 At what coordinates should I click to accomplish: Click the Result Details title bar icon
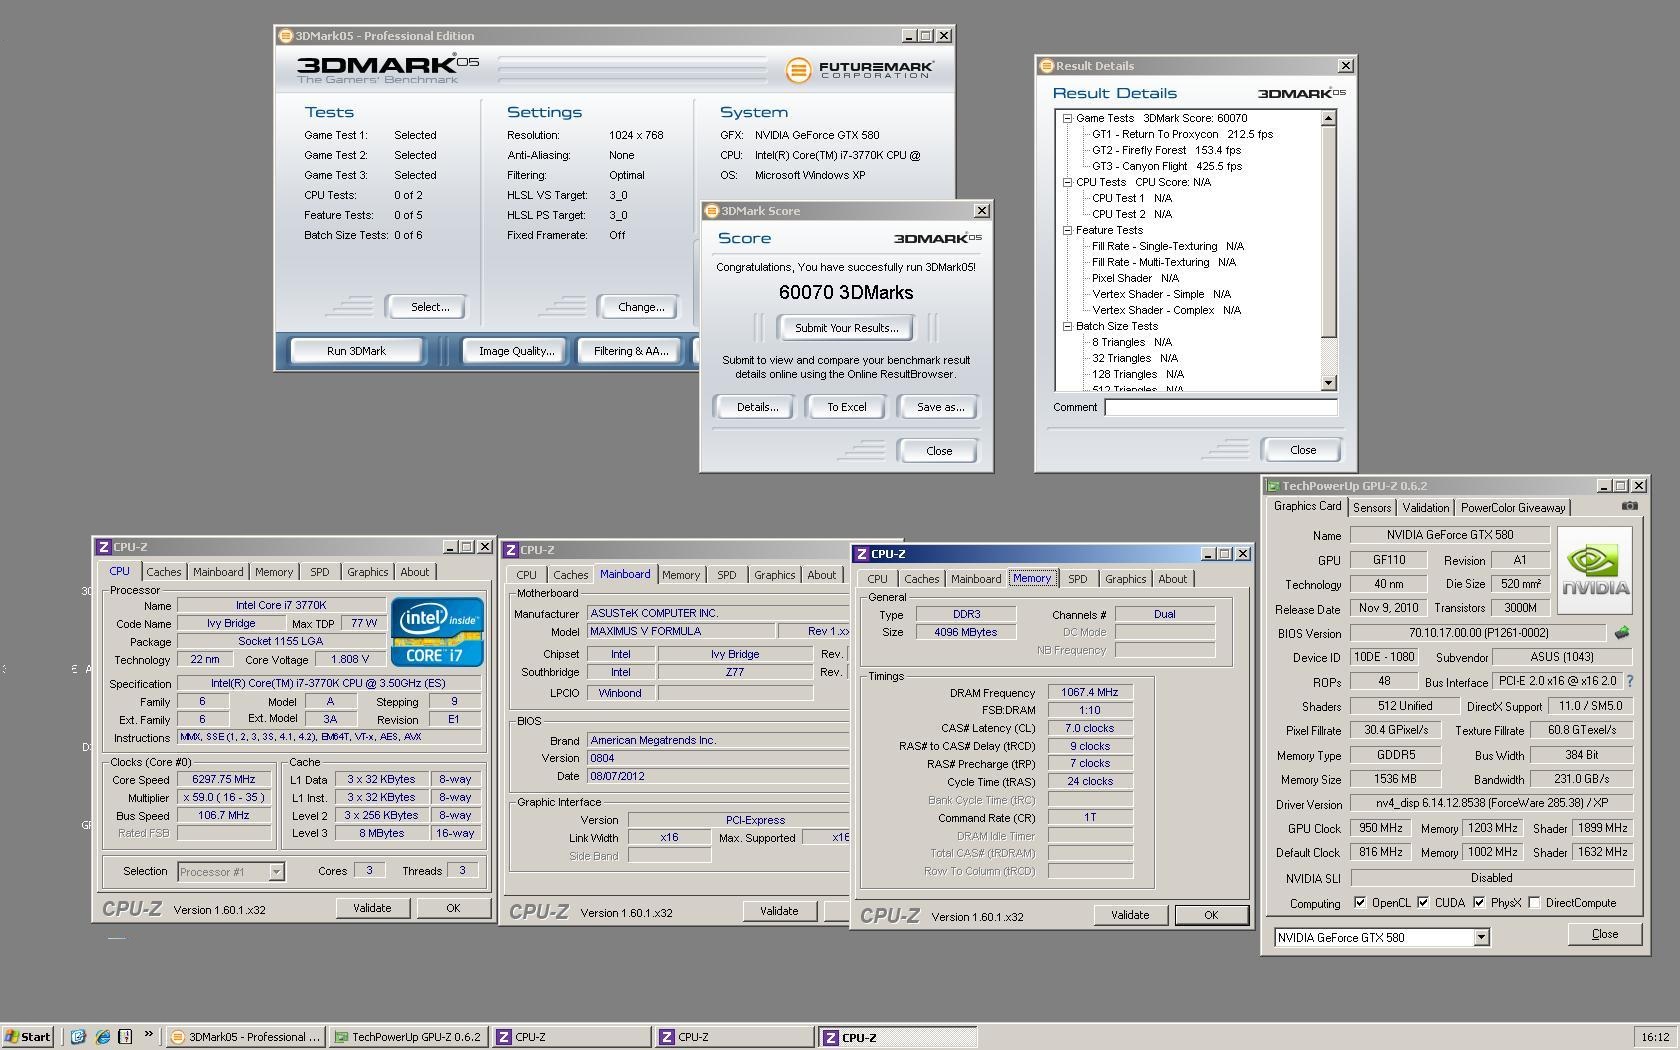[x=1047, y=66]
